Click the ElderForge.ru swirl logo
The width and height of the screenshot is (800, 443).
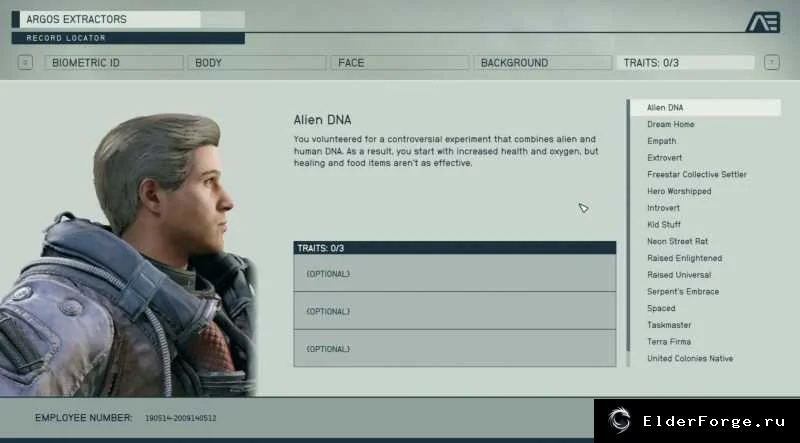(x=619, y=421)
